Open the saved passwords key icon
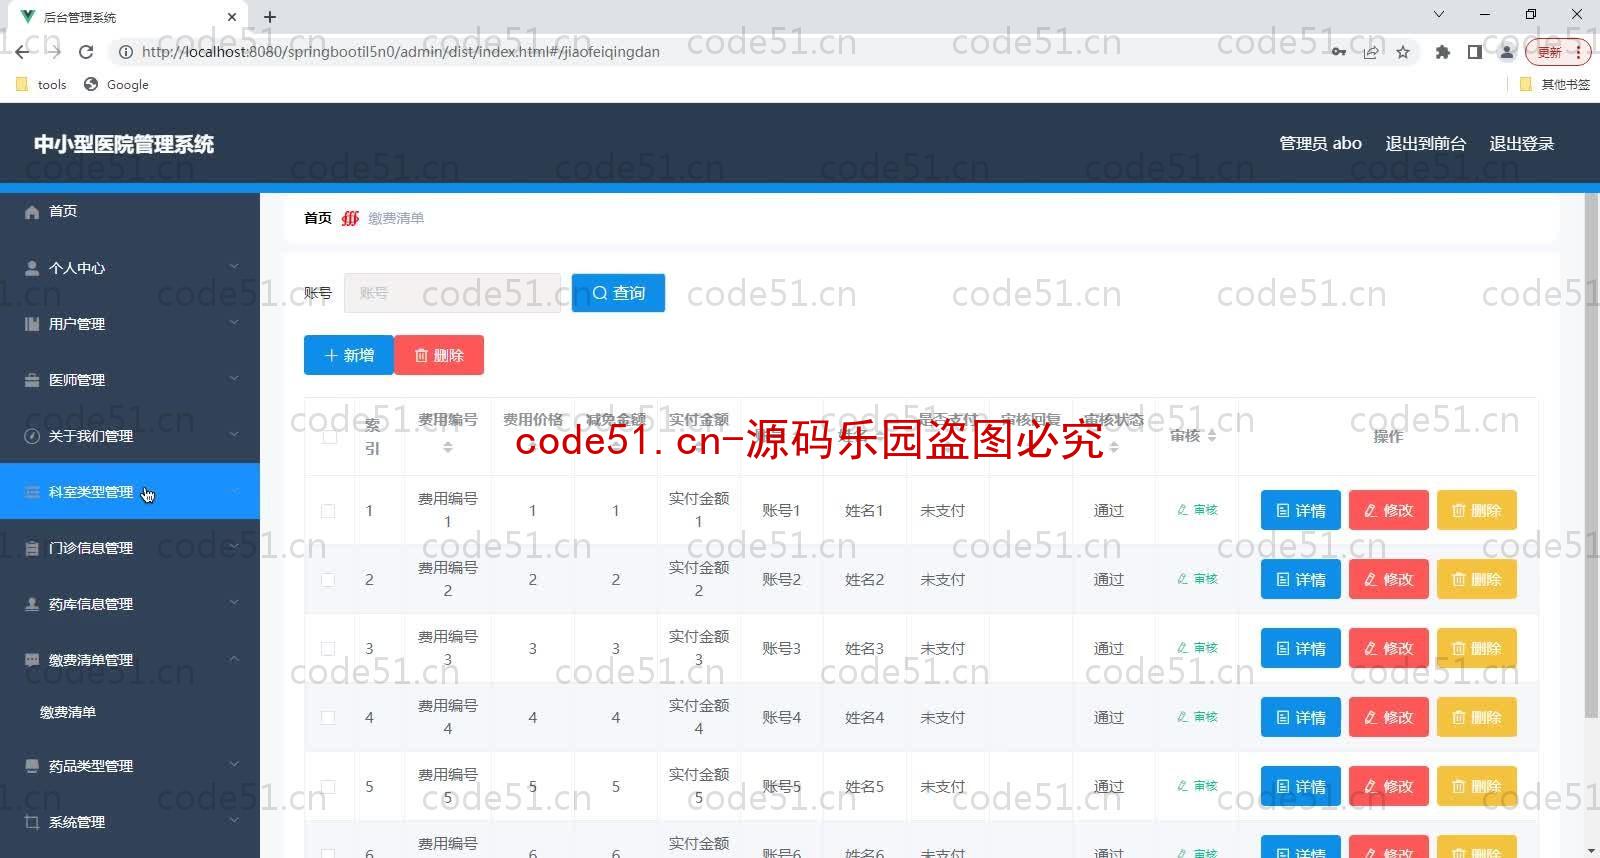The height and width of the screenshot is (858, 1600). click(1338, 52)
